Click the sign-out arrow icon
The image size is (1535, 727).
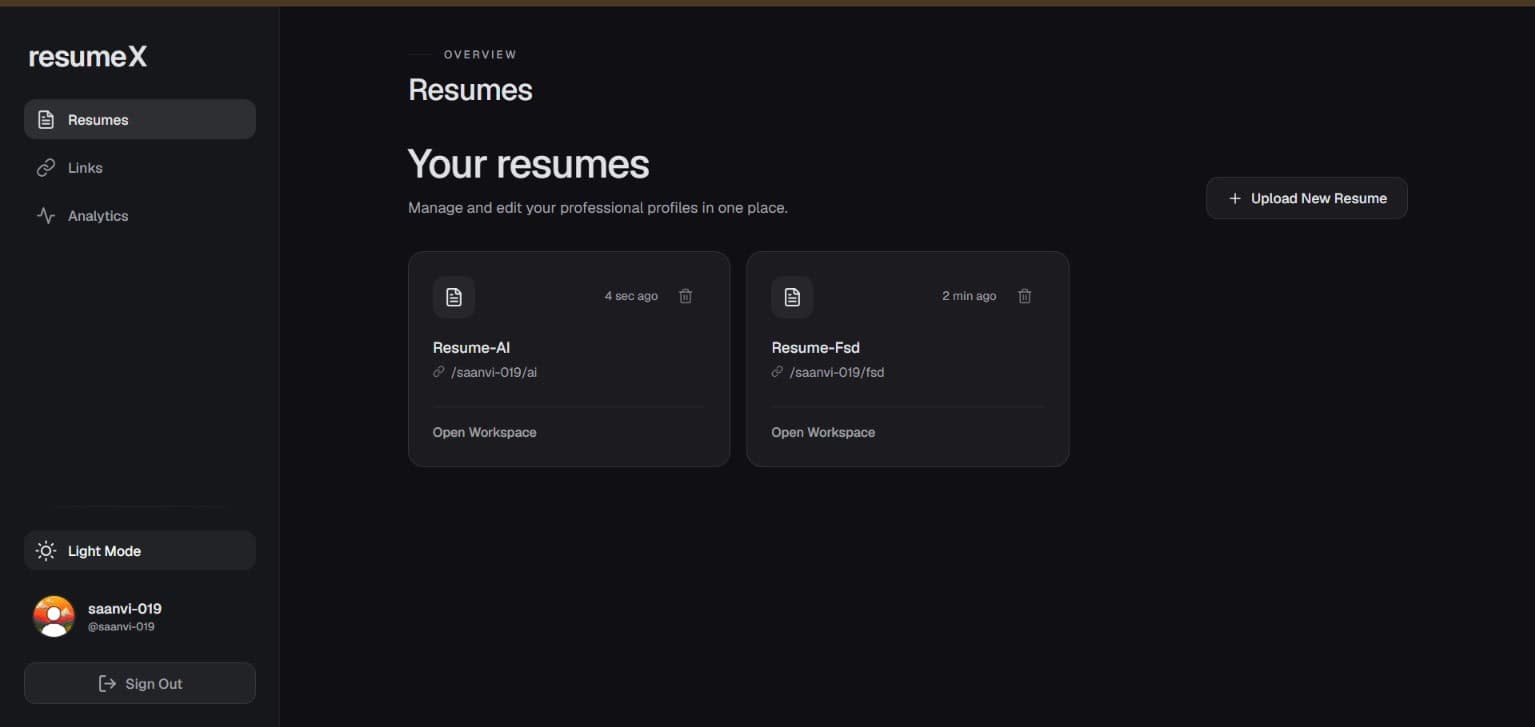107,684
